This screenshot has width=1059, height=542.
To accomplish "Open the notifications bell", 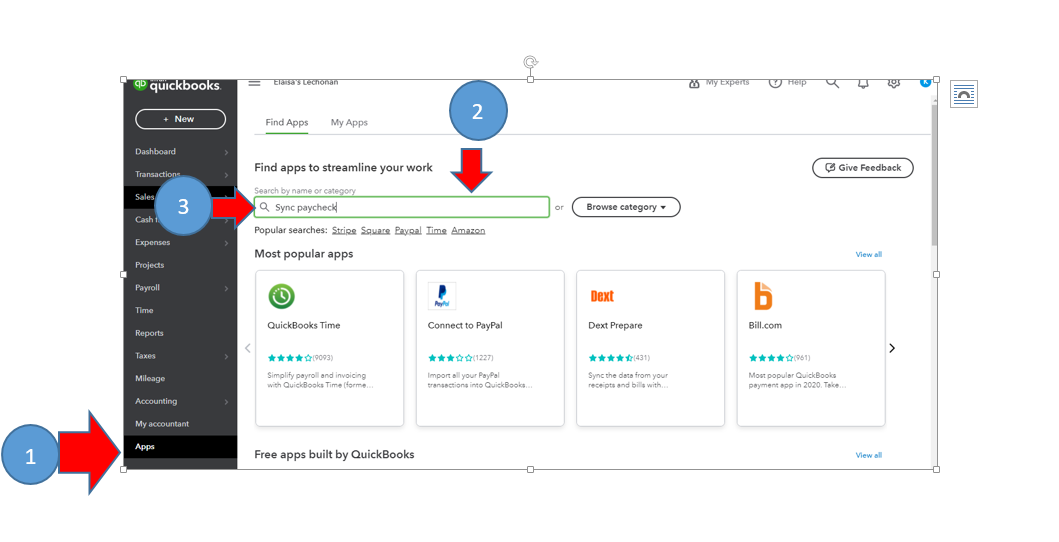I will (863, 84).
